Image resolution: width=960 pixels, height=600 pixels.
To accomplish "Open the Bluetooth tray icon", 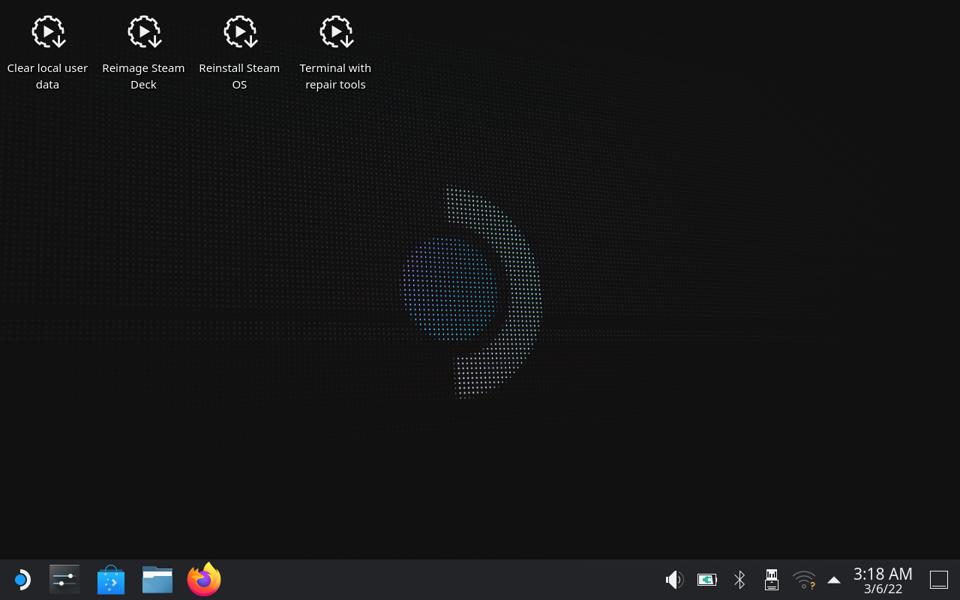I will (739, 579).
